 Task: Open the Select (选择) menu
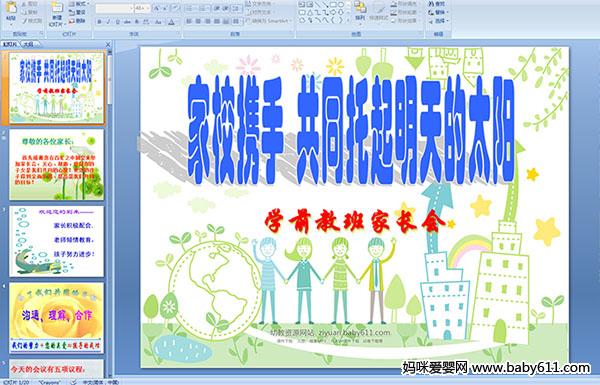(x=438, y=21)
